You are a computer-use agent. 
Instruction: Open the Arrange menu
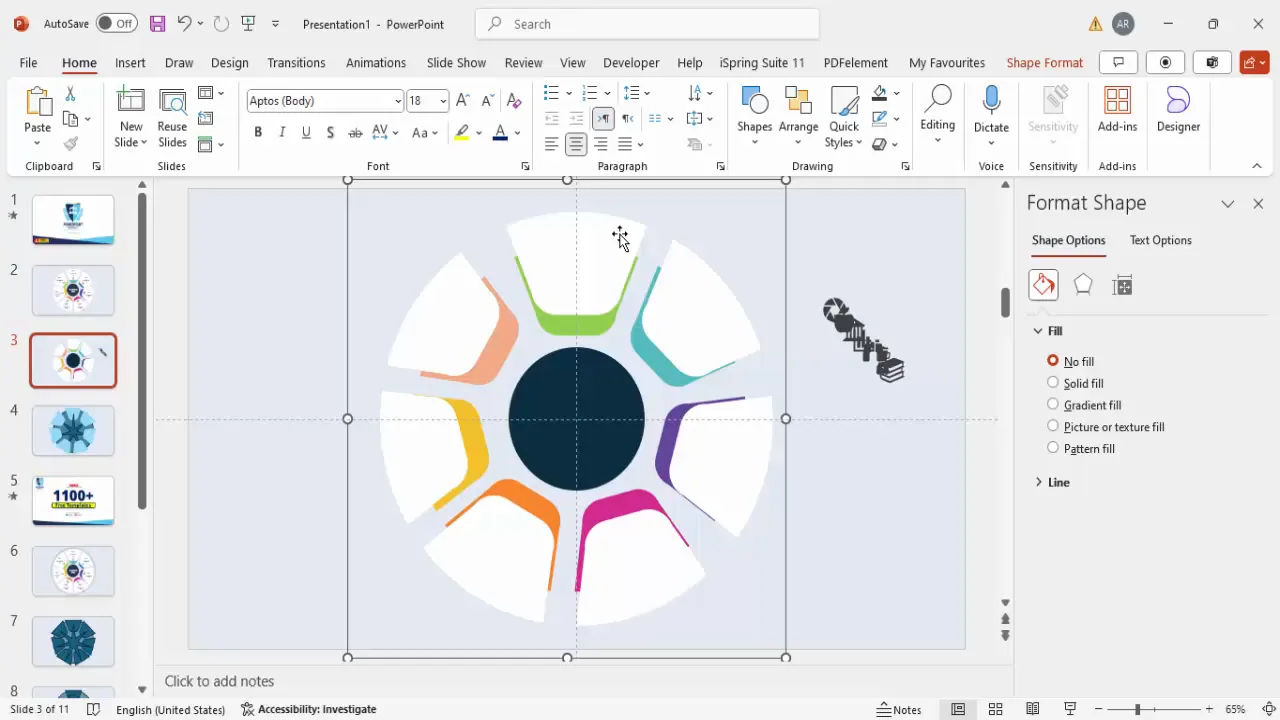tap(798, 118)
